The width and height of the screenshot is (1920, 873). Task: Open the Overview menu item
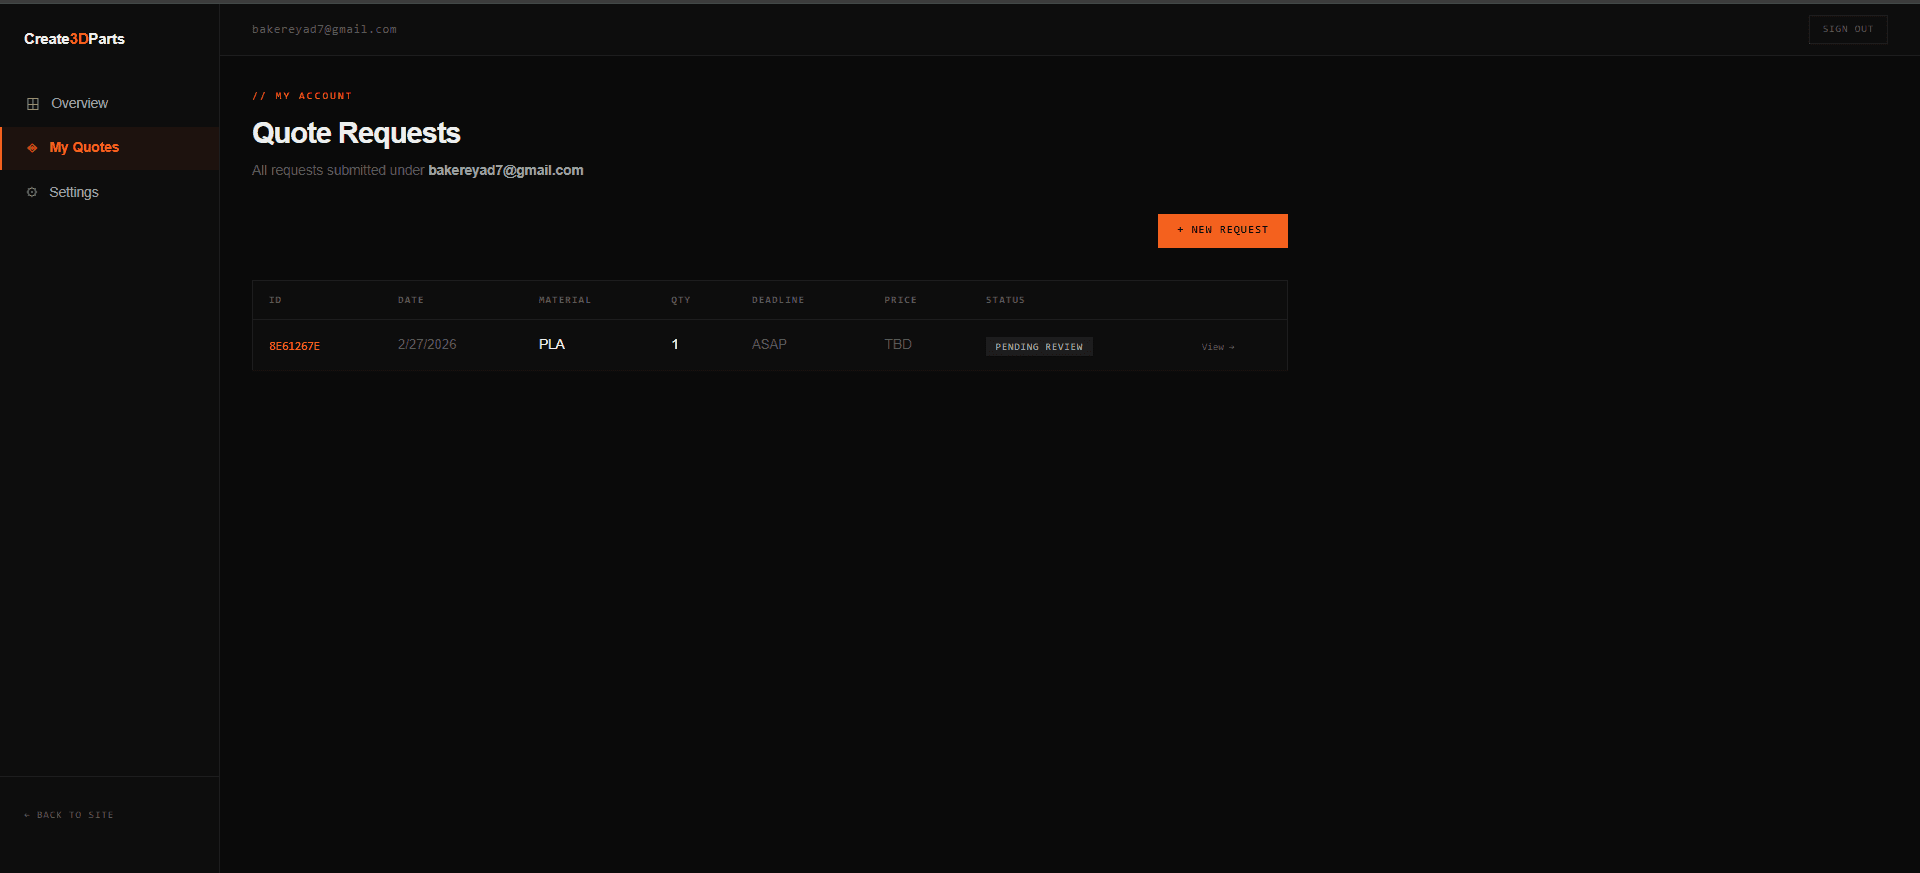coord(110,104)
